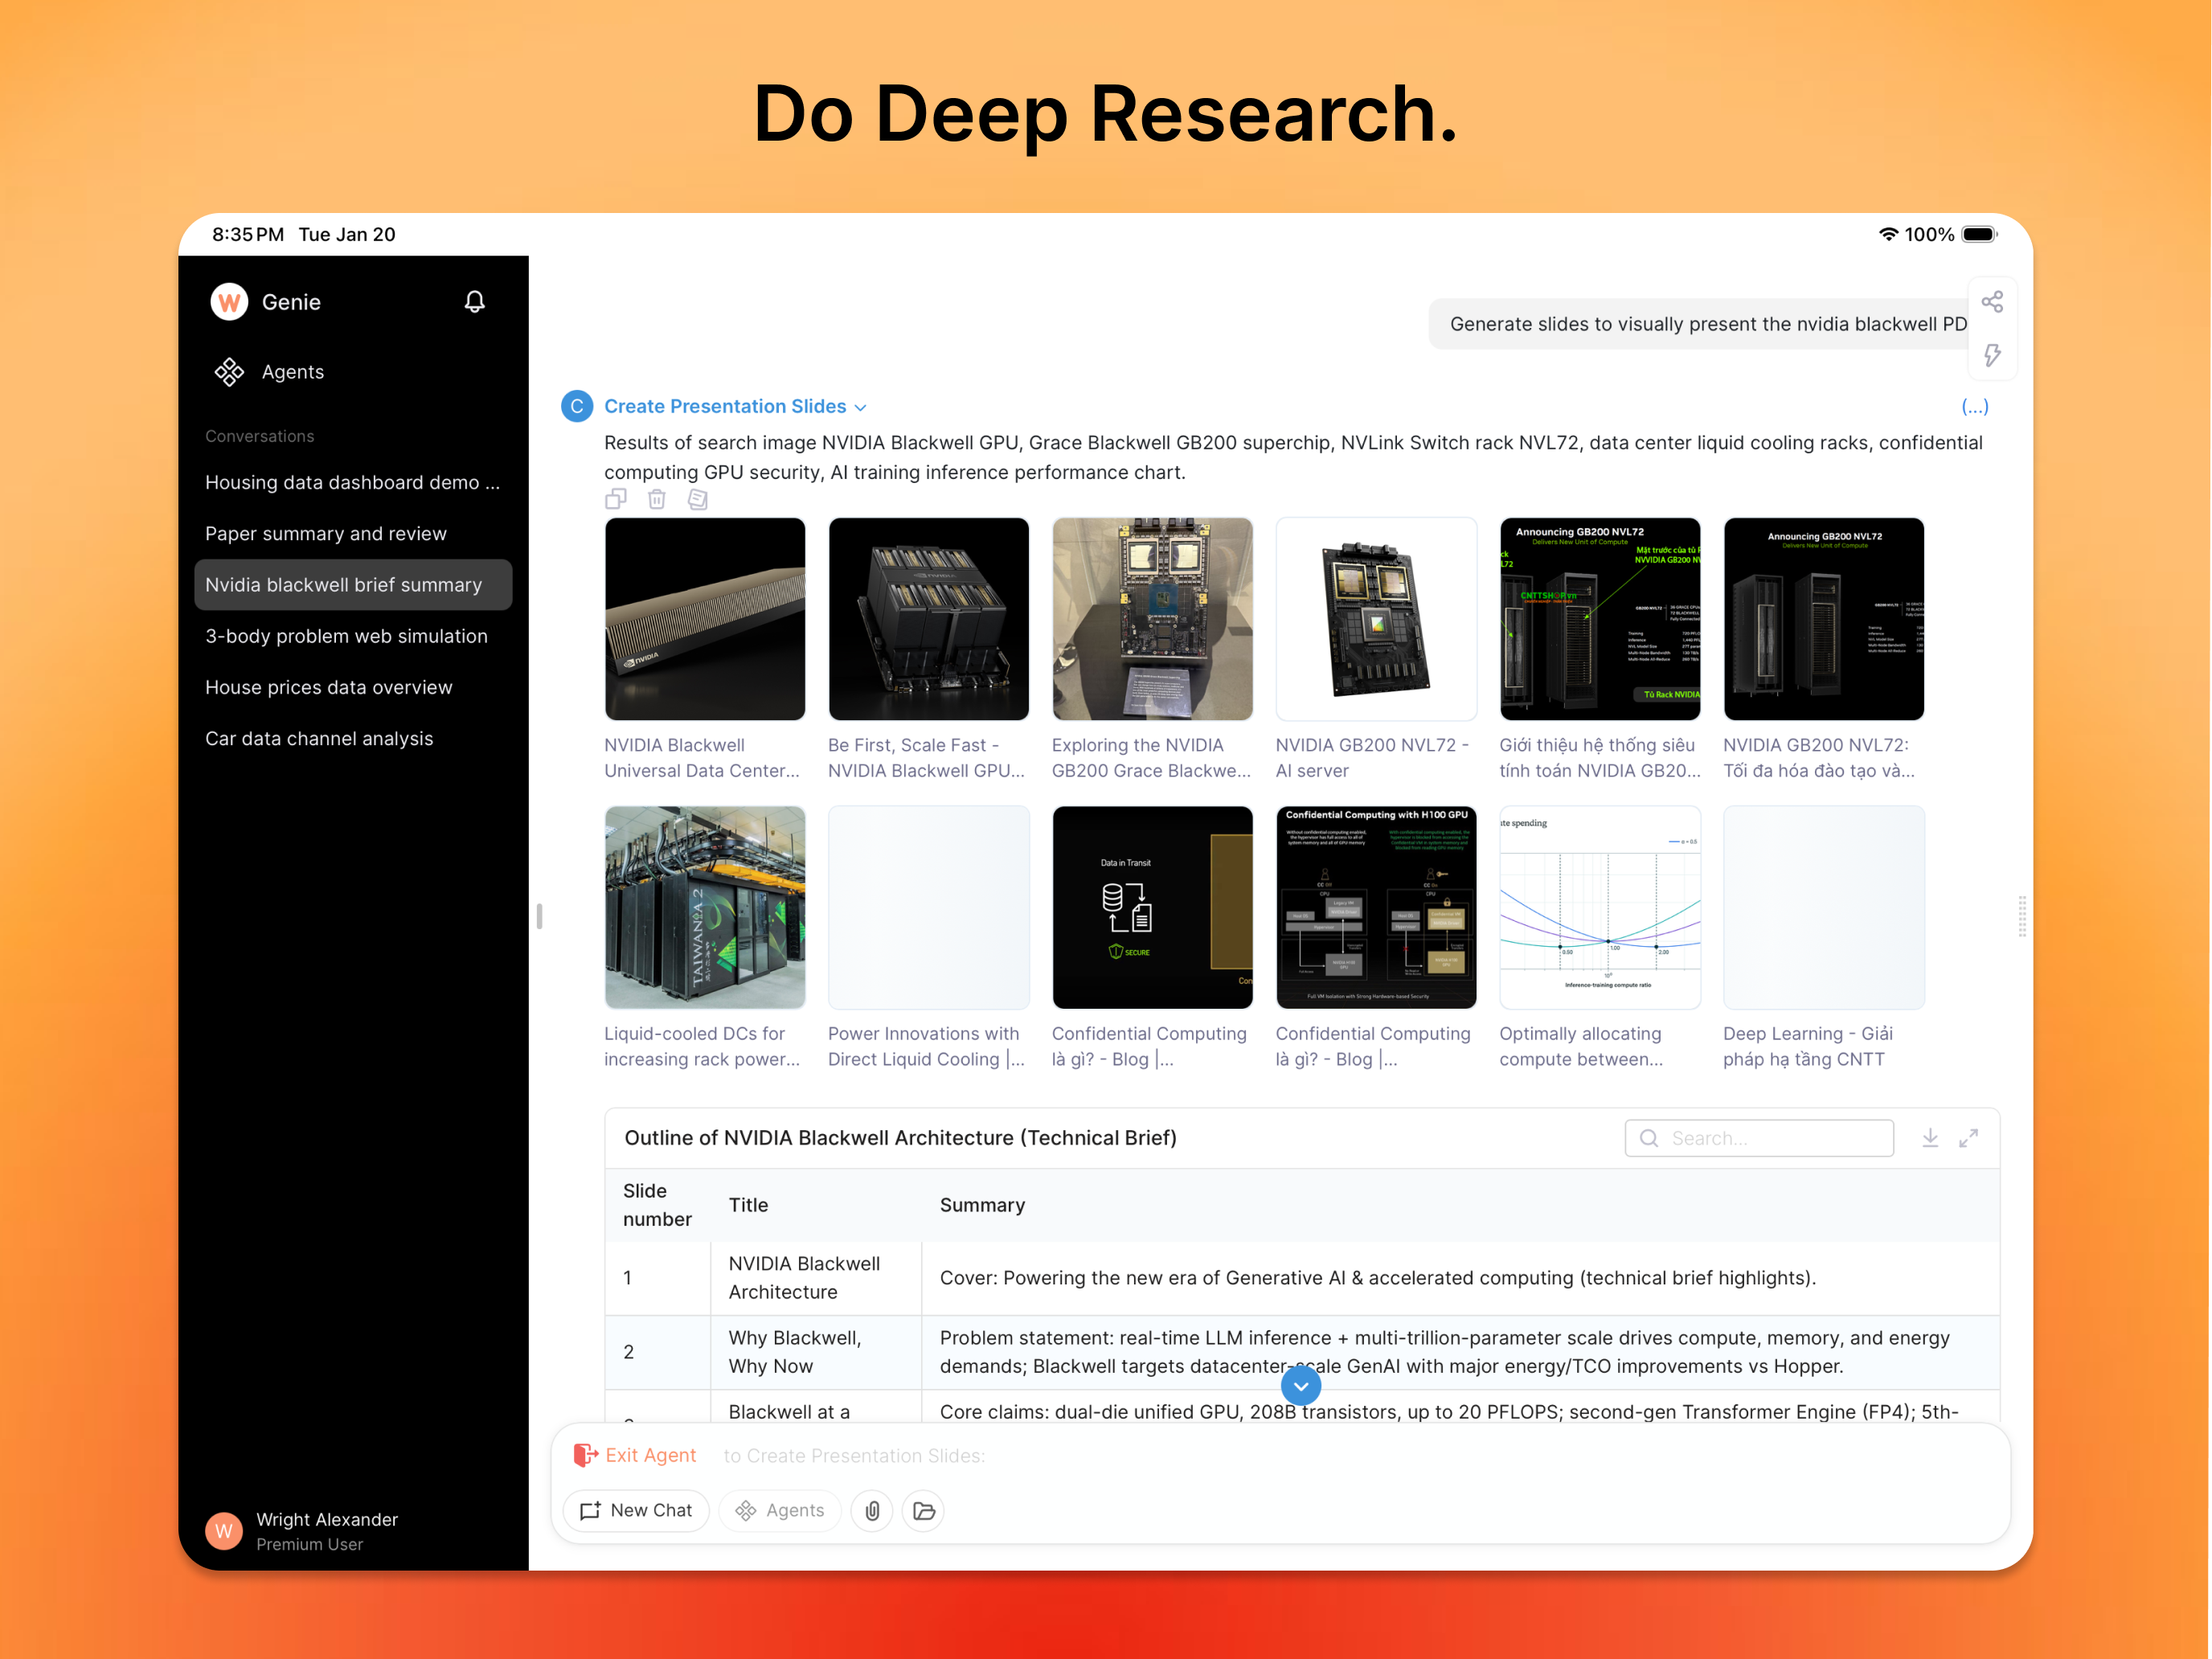Click the Wi-Fi status icon
Image resolution: width=2212 pixels, height=1659 pixels.
1887,234
